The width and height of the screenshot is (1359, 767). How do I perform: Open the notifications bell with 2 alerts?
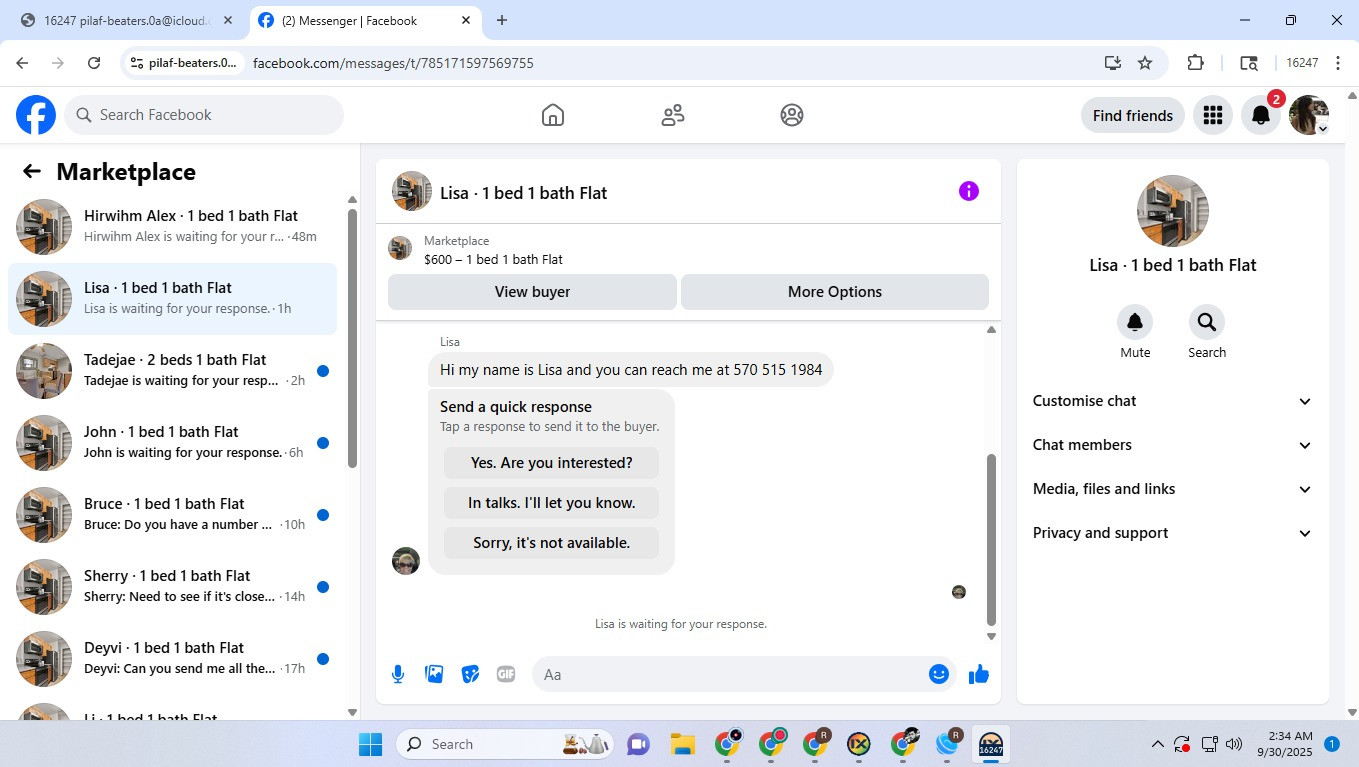point(1261,115)
